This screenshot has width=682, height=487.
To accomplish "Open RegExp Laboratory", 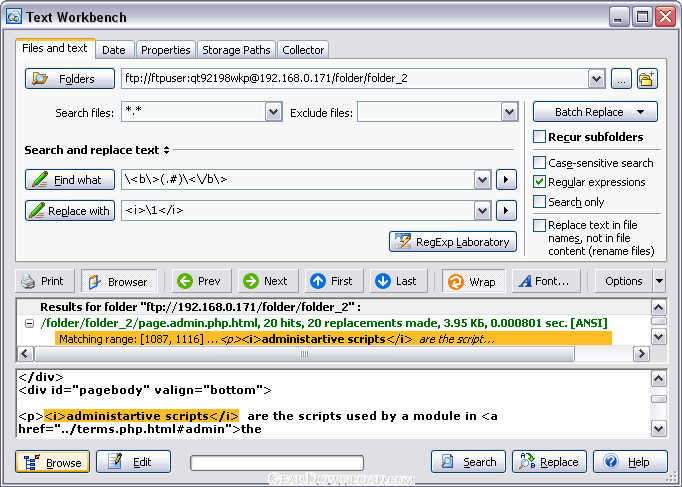I will tap(453, 242).
